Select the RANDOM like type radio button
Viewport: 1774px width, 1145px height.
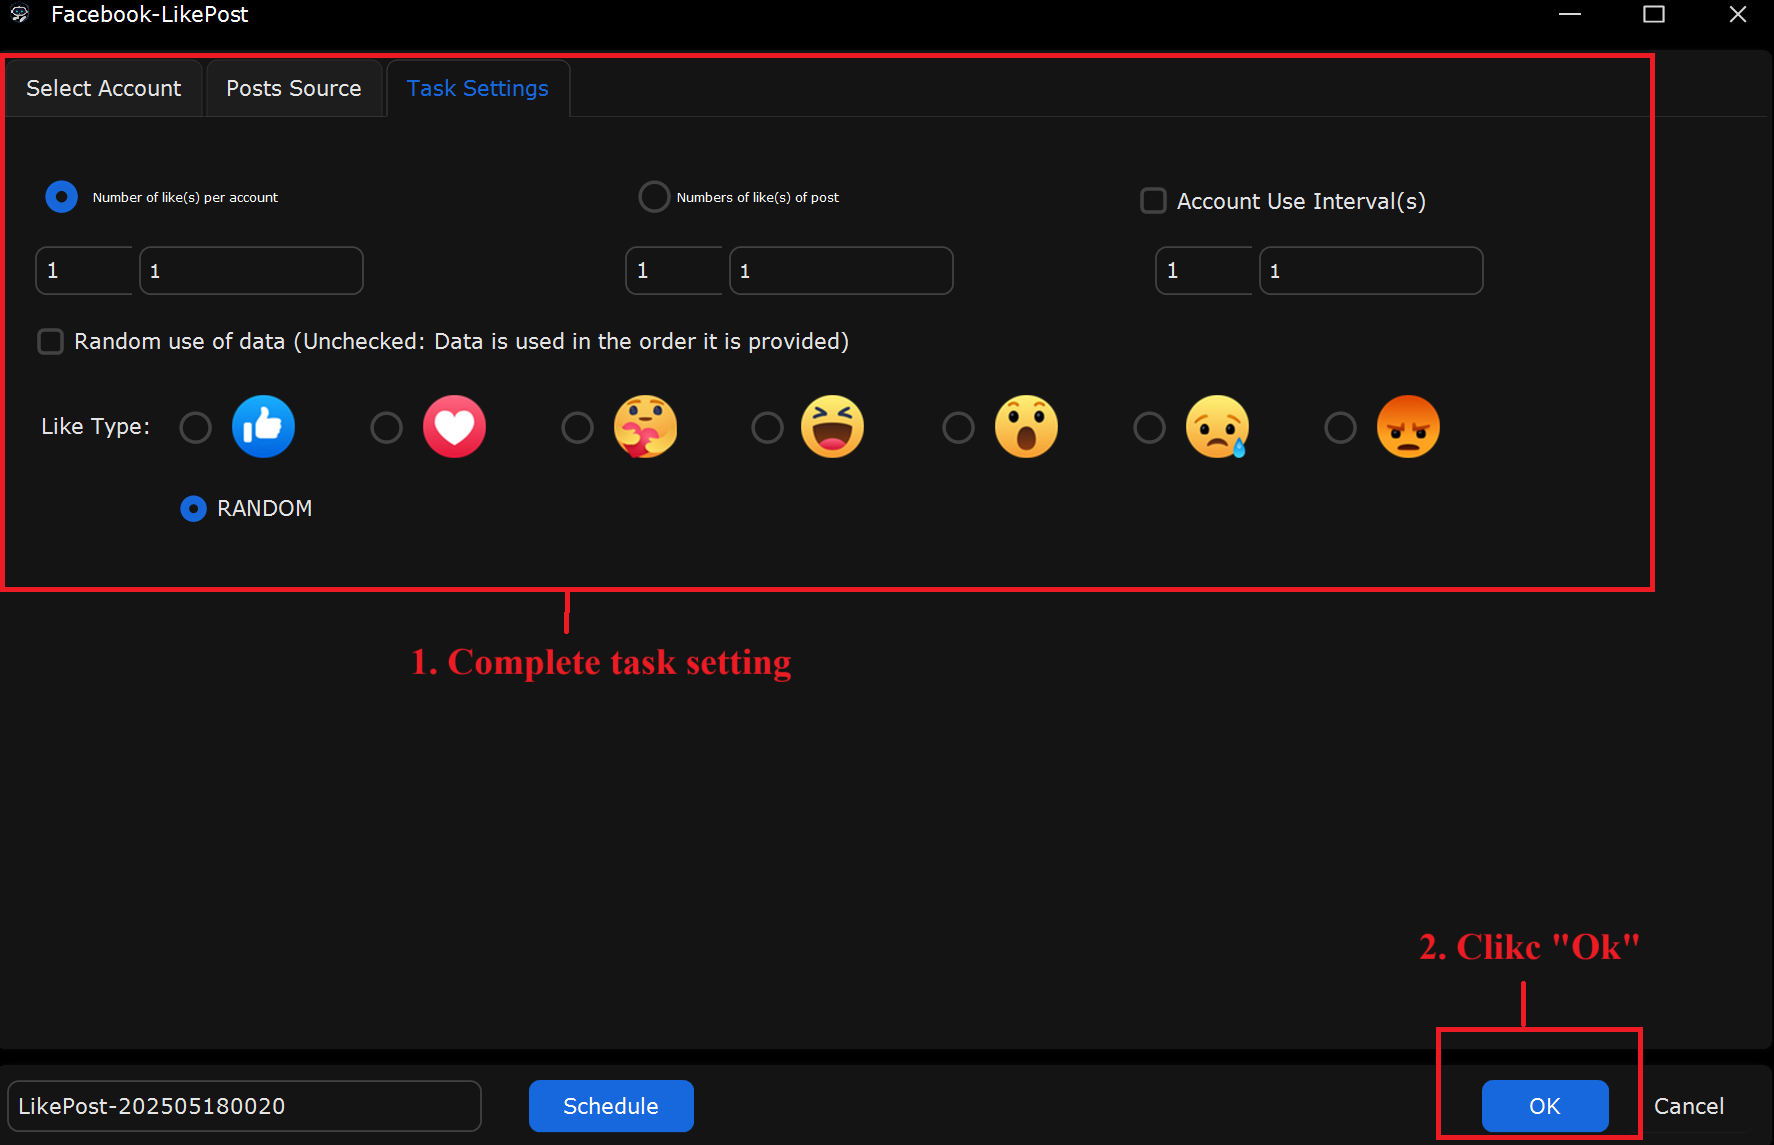coord(193,509)
